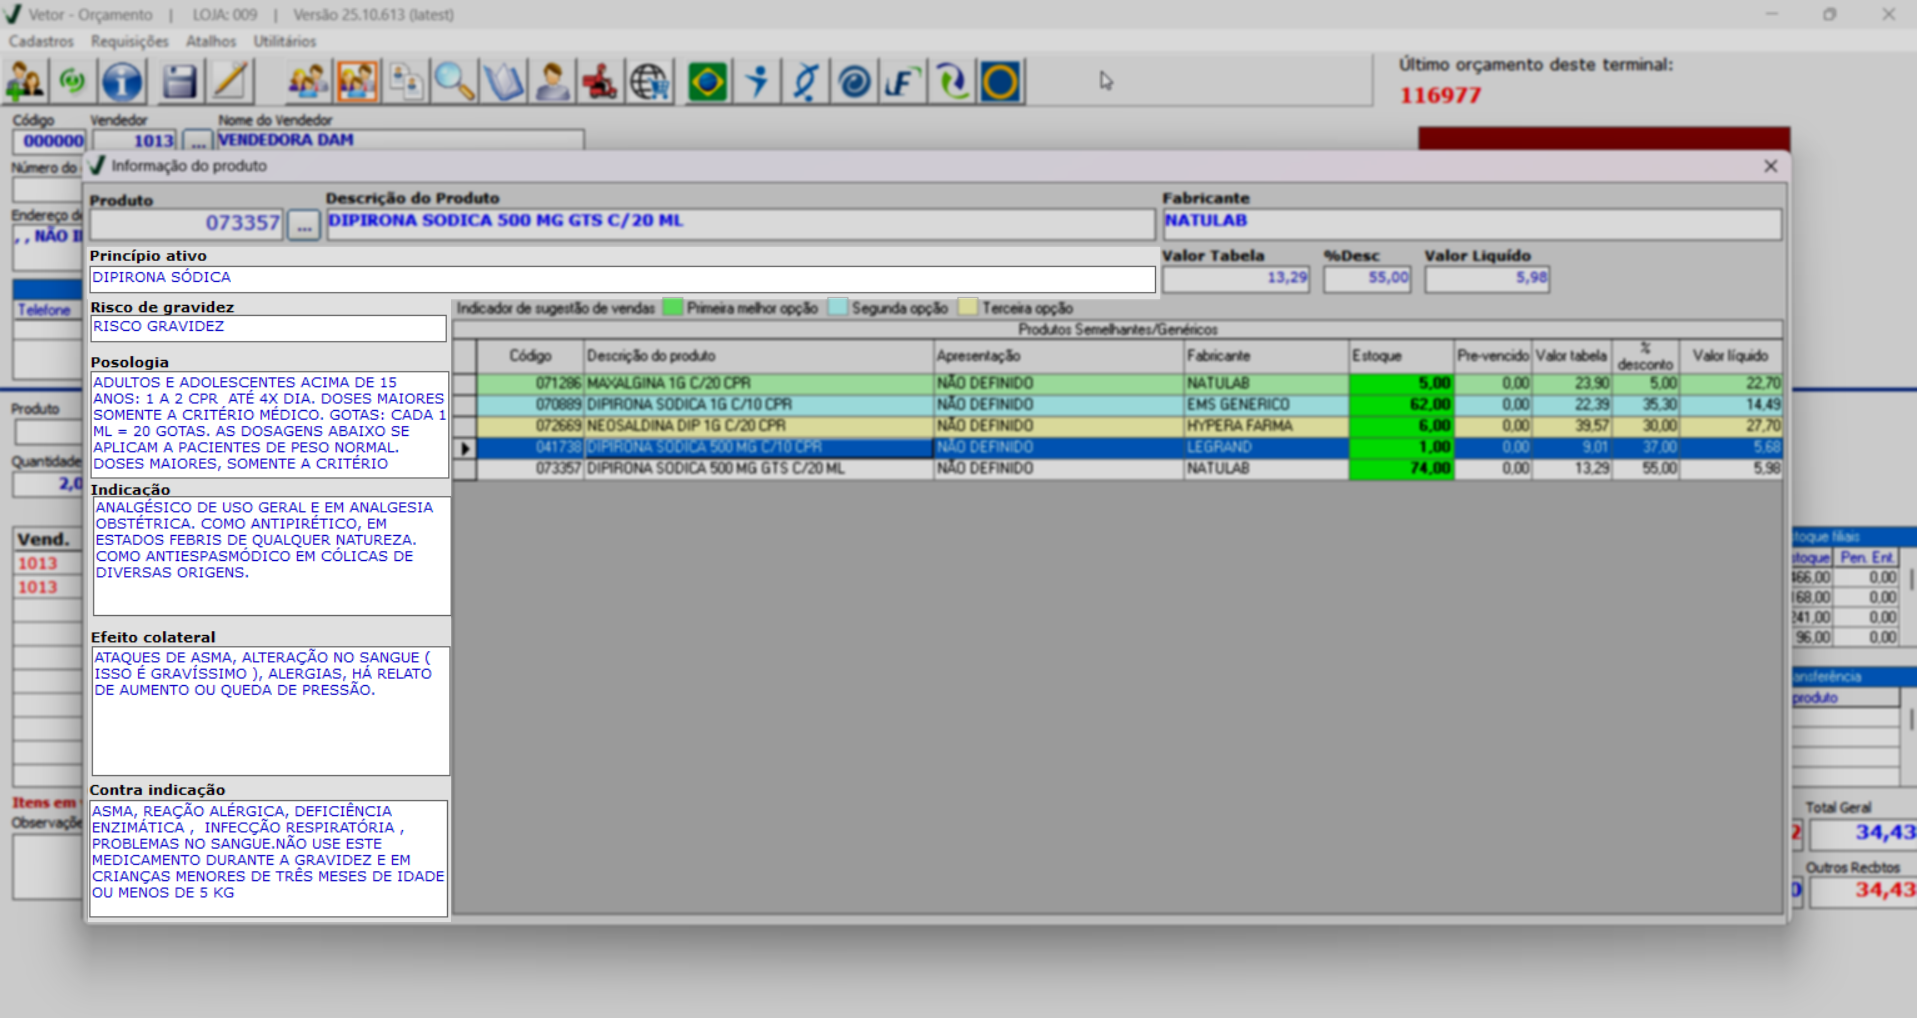This screenshot has height=1018, width=1917.
Task: Click the open book icon
Action: [503, 82]
